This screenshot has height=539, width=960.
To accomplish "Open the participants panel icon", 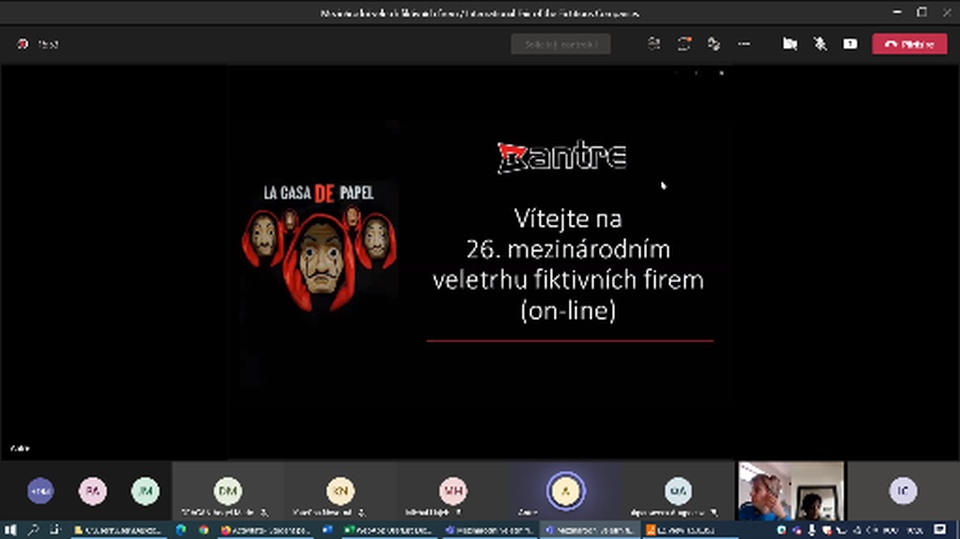I will point(654,43).
